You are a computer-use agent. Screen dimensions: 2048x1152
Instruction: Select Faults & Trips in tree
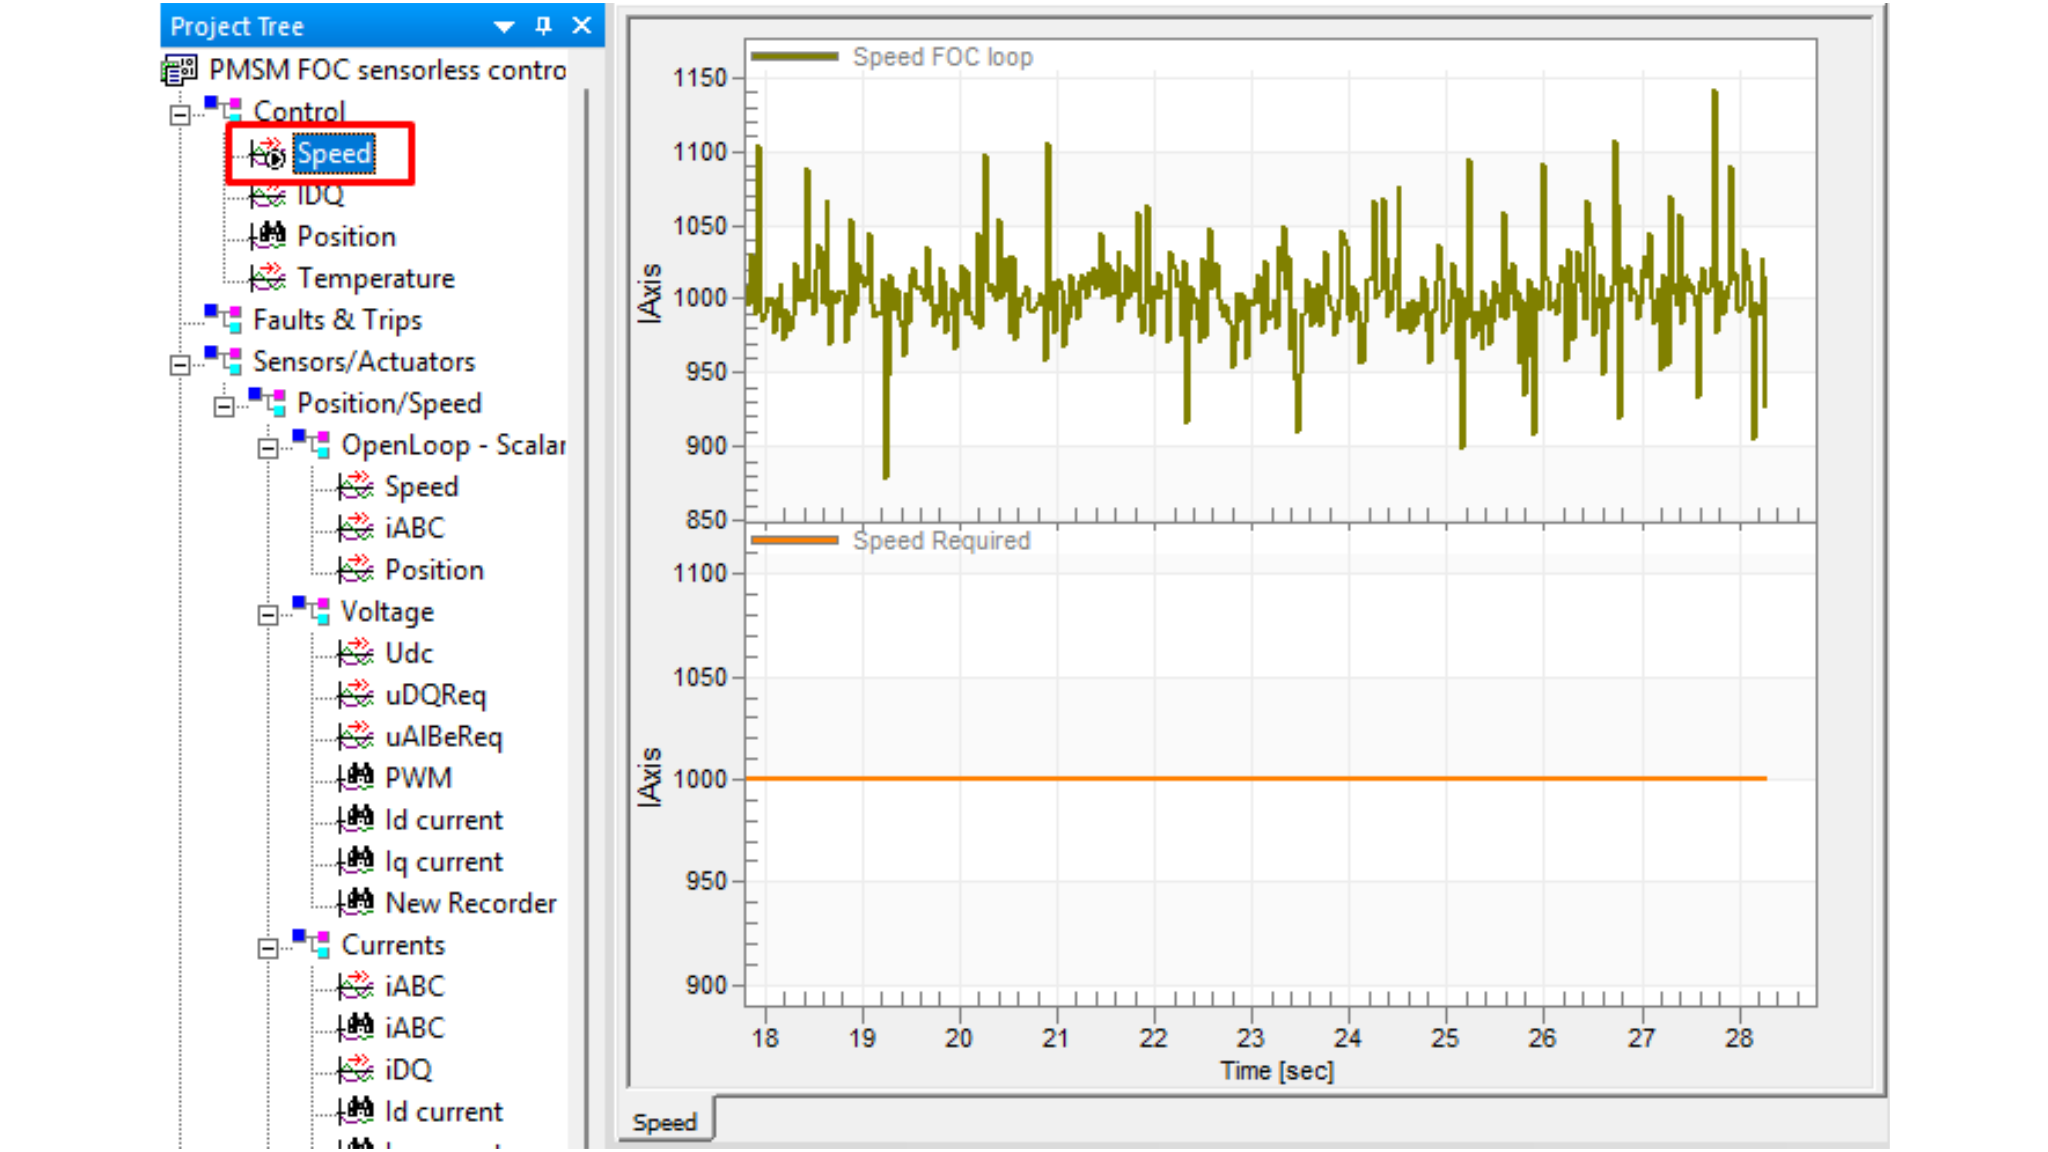[x=338, y=320]
